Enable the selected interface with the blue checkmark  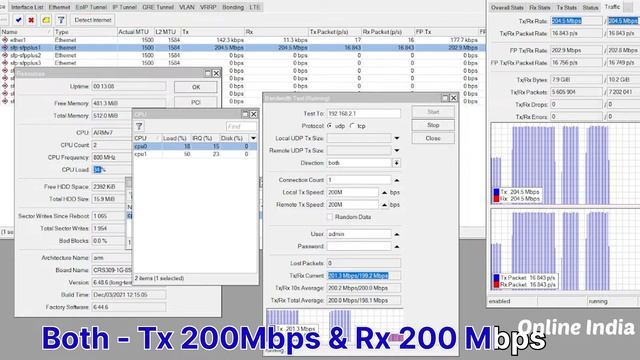[x=18, y=20]
